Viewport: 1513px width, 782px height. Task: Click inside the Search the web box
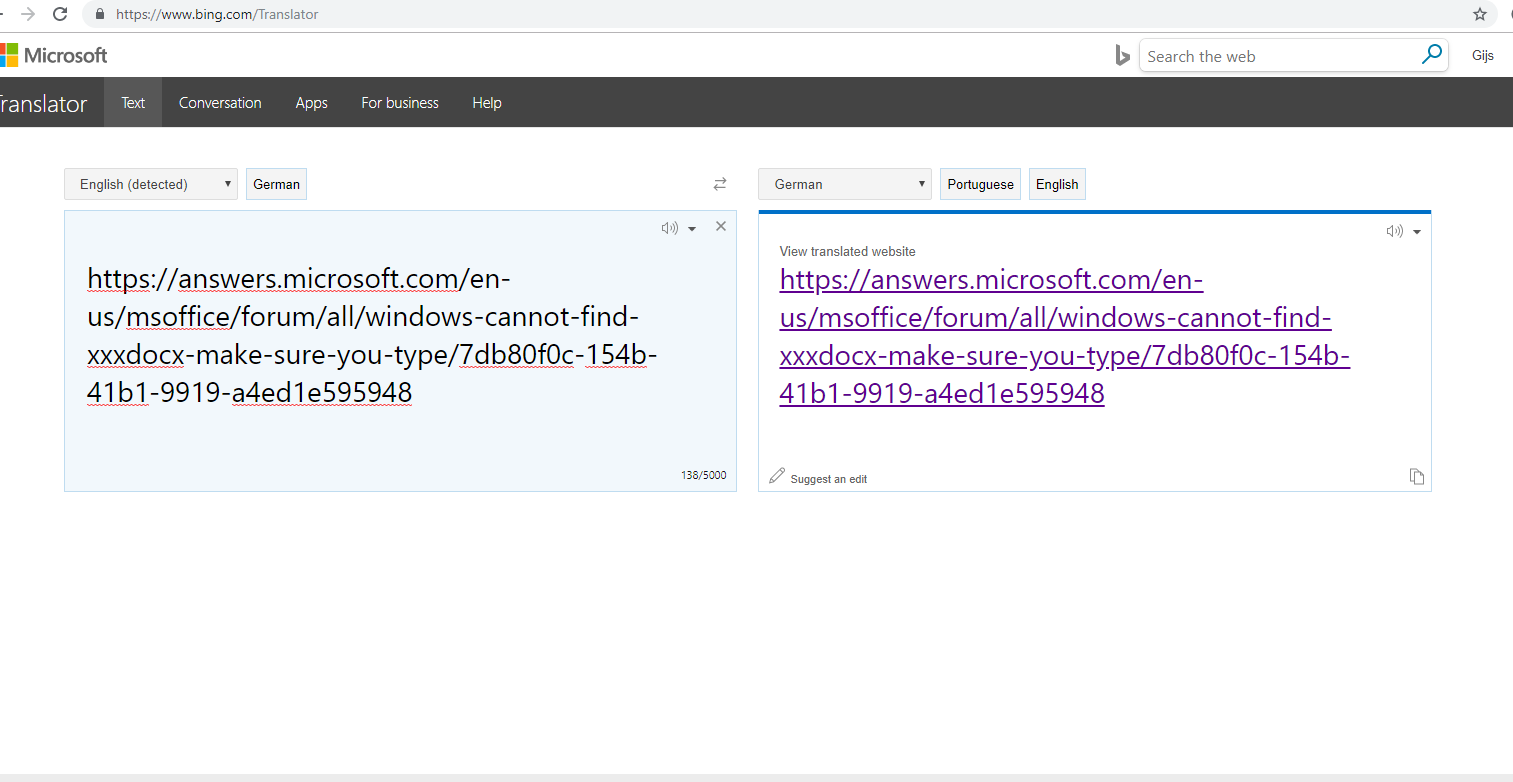point(1280,56)
